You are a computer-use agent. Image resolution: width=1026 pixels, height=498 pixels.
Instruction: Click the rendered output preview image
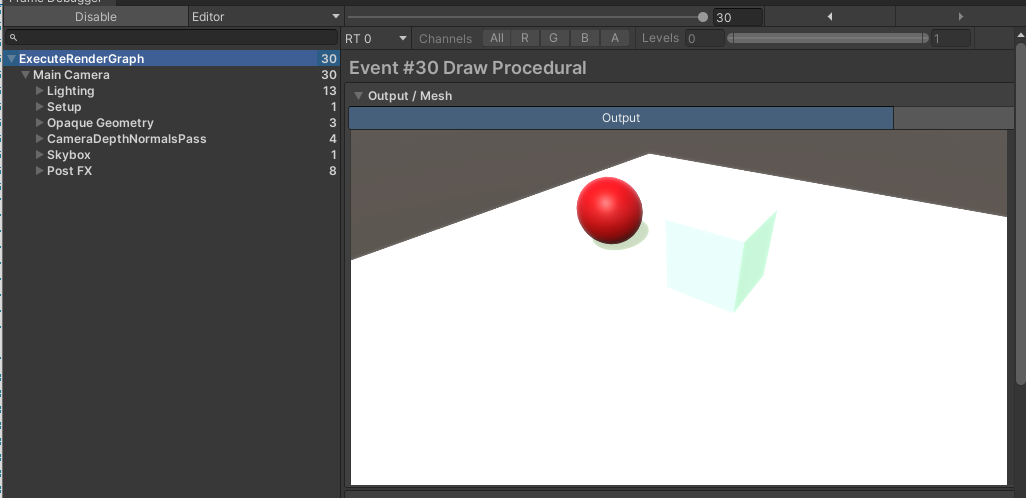pos(679,308)
